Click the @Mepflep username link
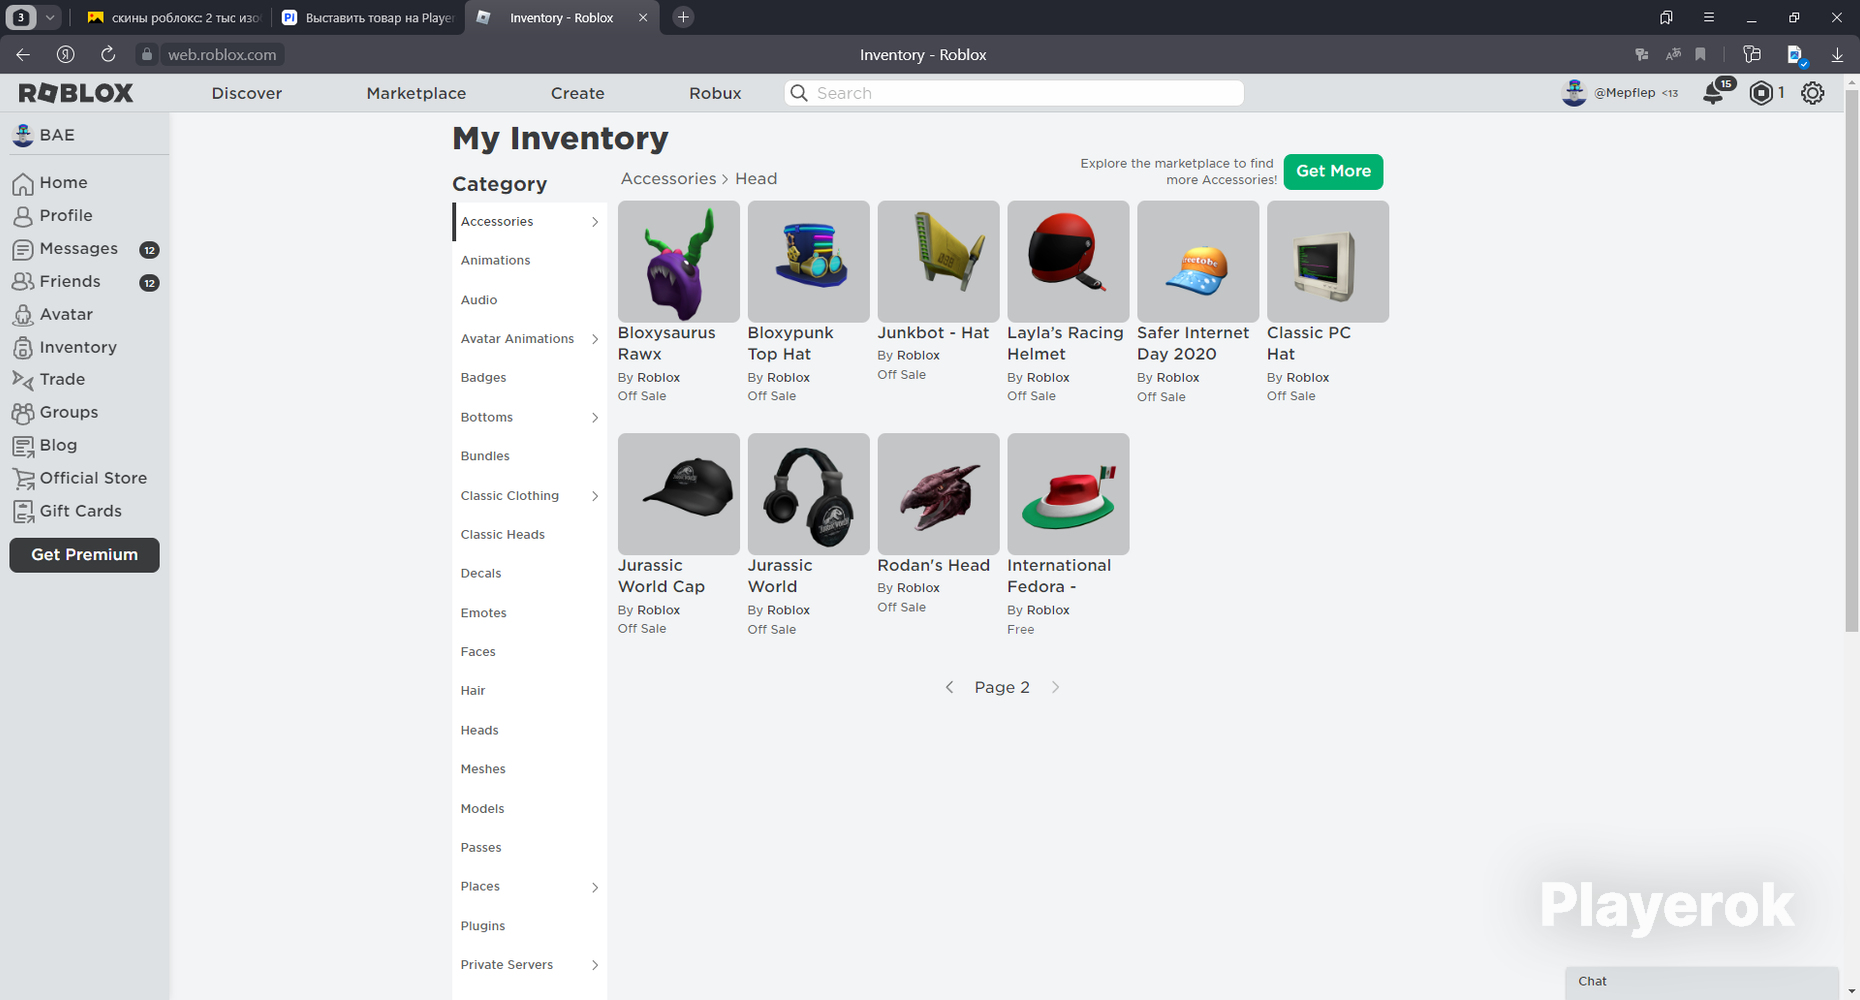The height and width of the screenshot is (1000, 1860). click(x=1625, y=93)
